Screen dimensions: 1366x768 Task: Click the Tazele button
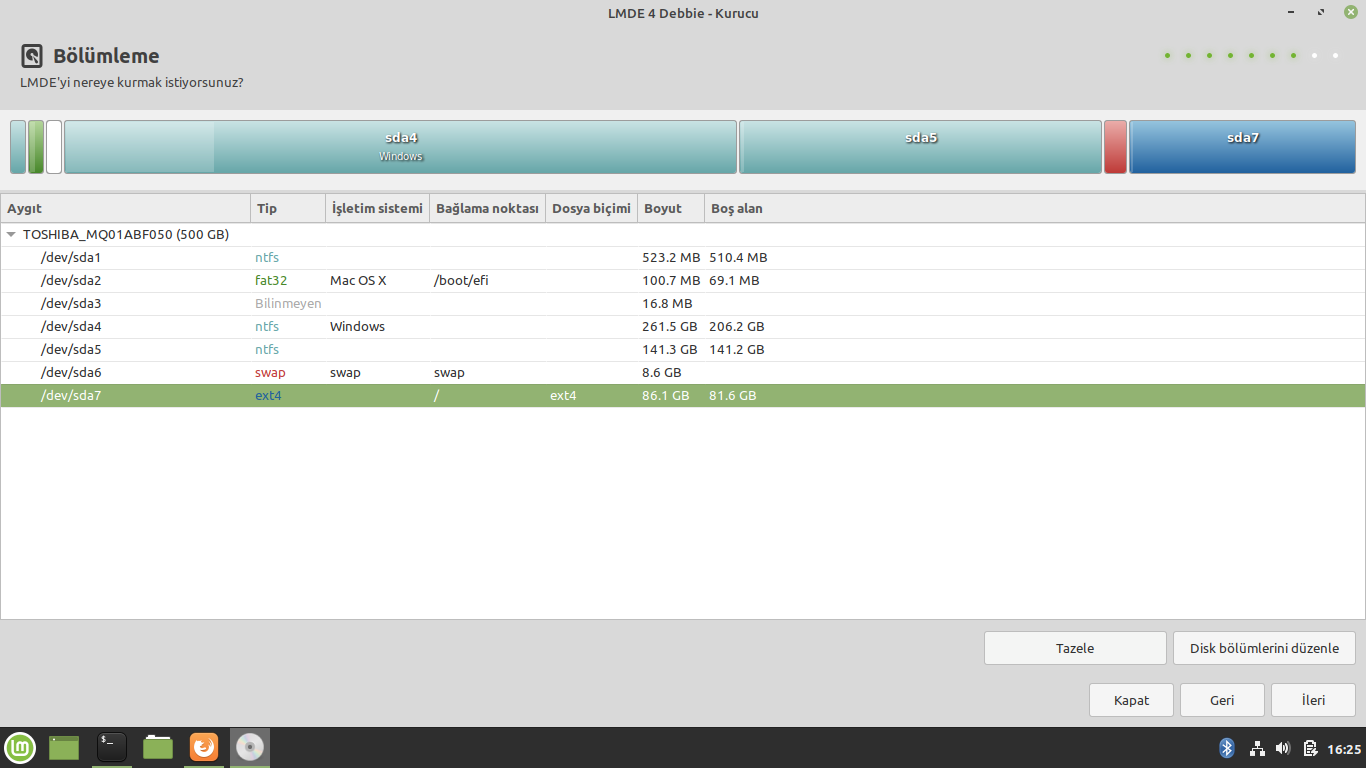click(x=1075, y=648)
